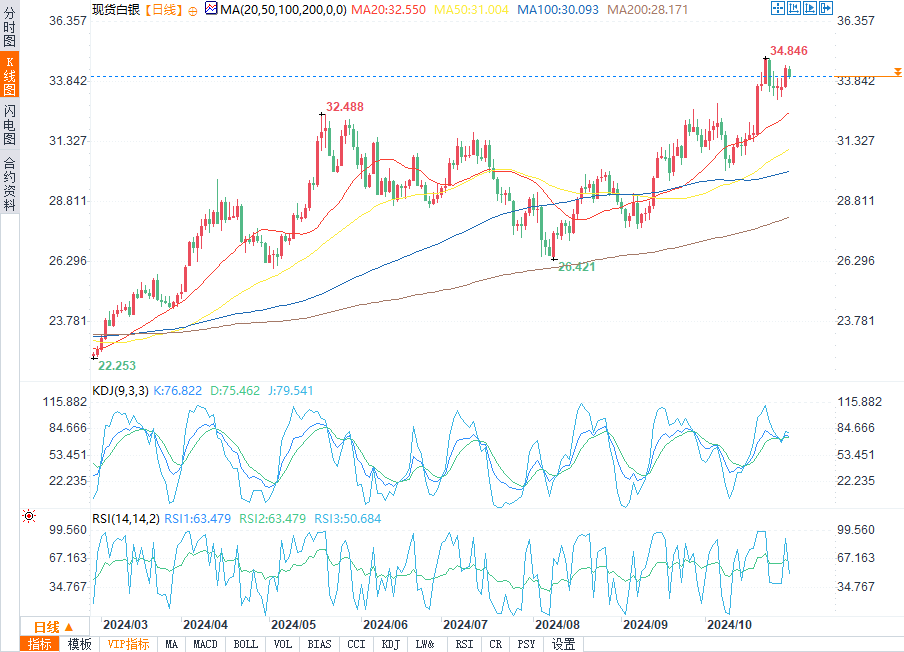
Task: Click the small chart icon before MA(20,50,100,200,0,0)
Action: click(x=210, y=8)
